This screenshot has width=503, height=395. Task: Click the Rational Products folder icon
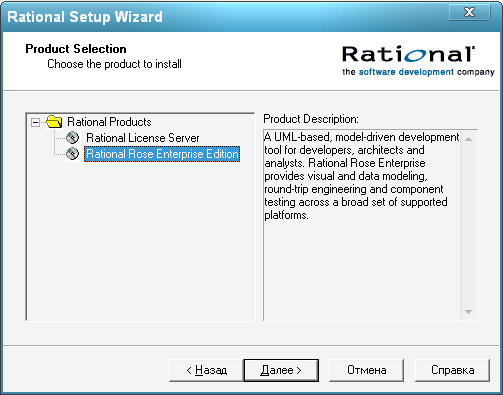[x=54, y=122]
